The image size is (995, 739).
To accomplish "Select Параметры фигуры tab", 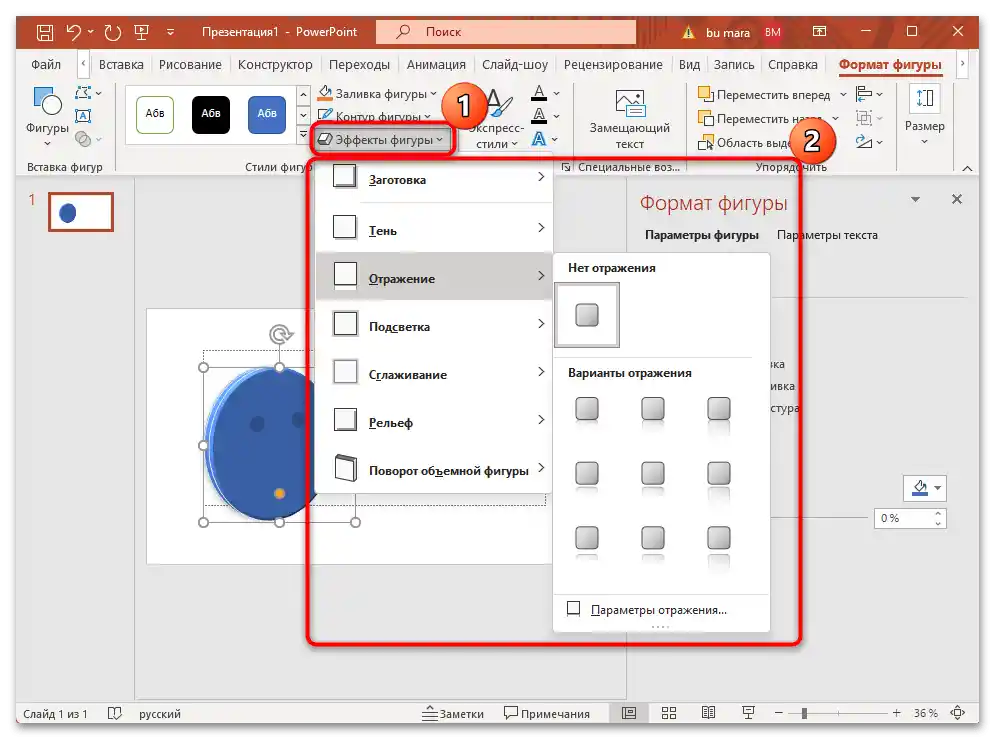I will point(701,235).
